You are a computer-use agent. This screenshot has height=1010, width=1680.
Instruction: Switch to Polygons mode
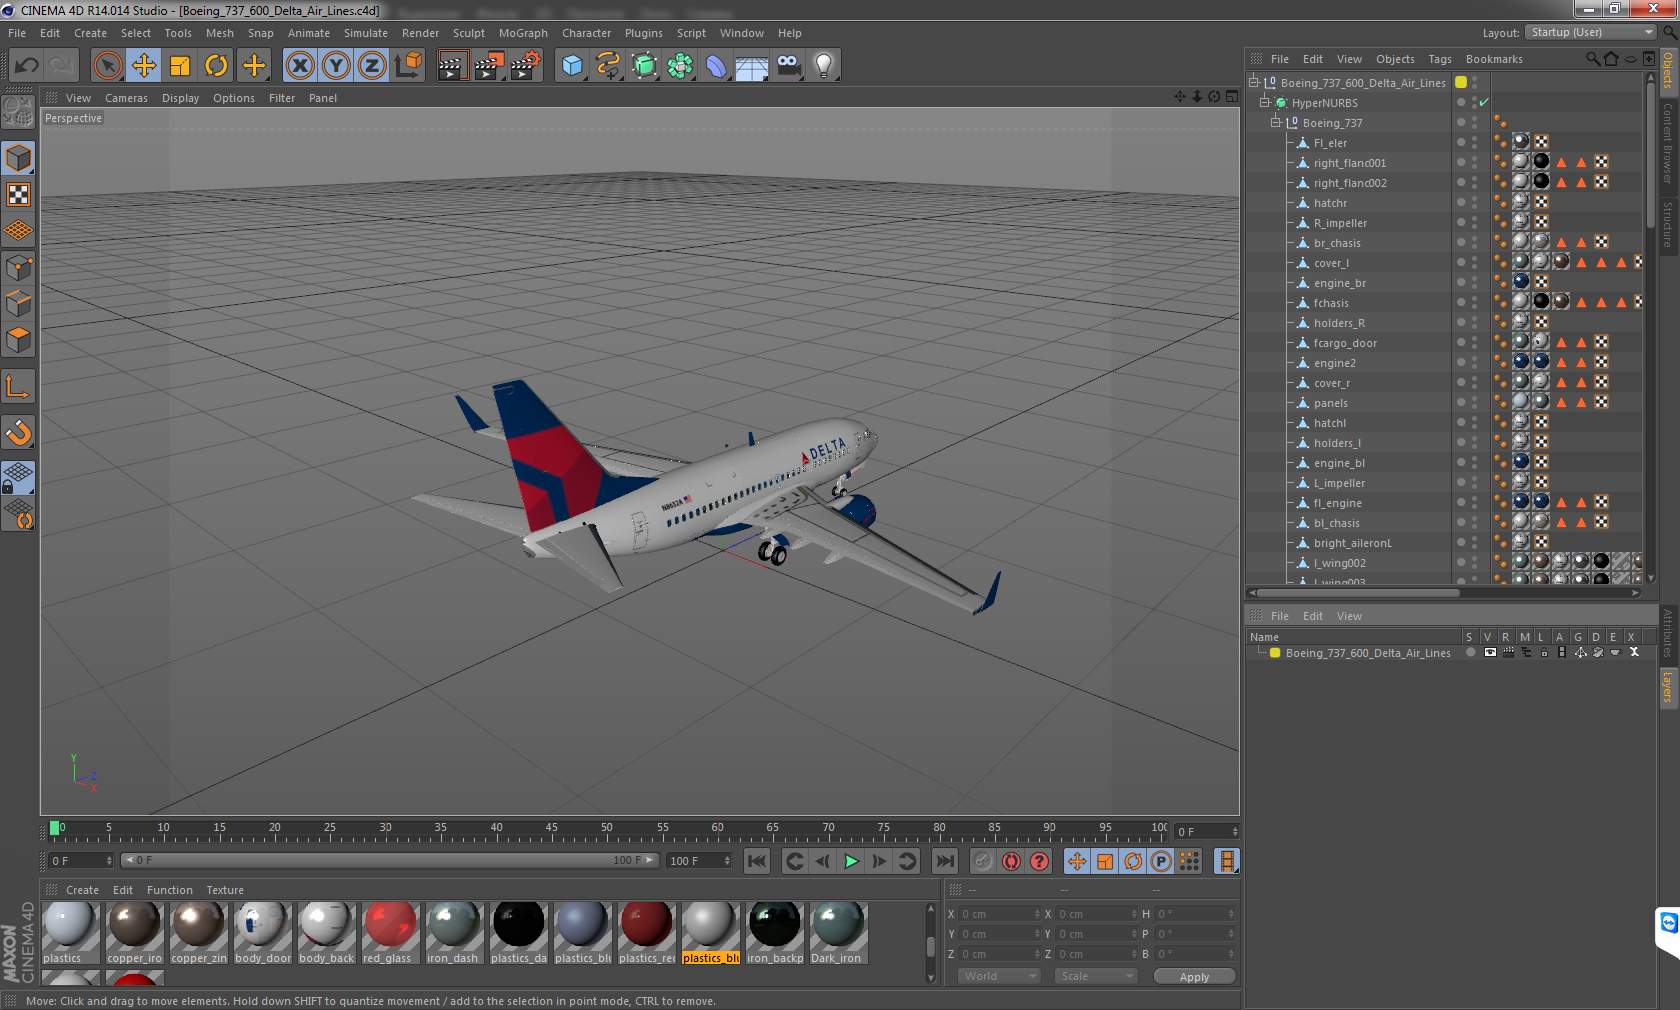pyautogui.click(x=19, y=340)
